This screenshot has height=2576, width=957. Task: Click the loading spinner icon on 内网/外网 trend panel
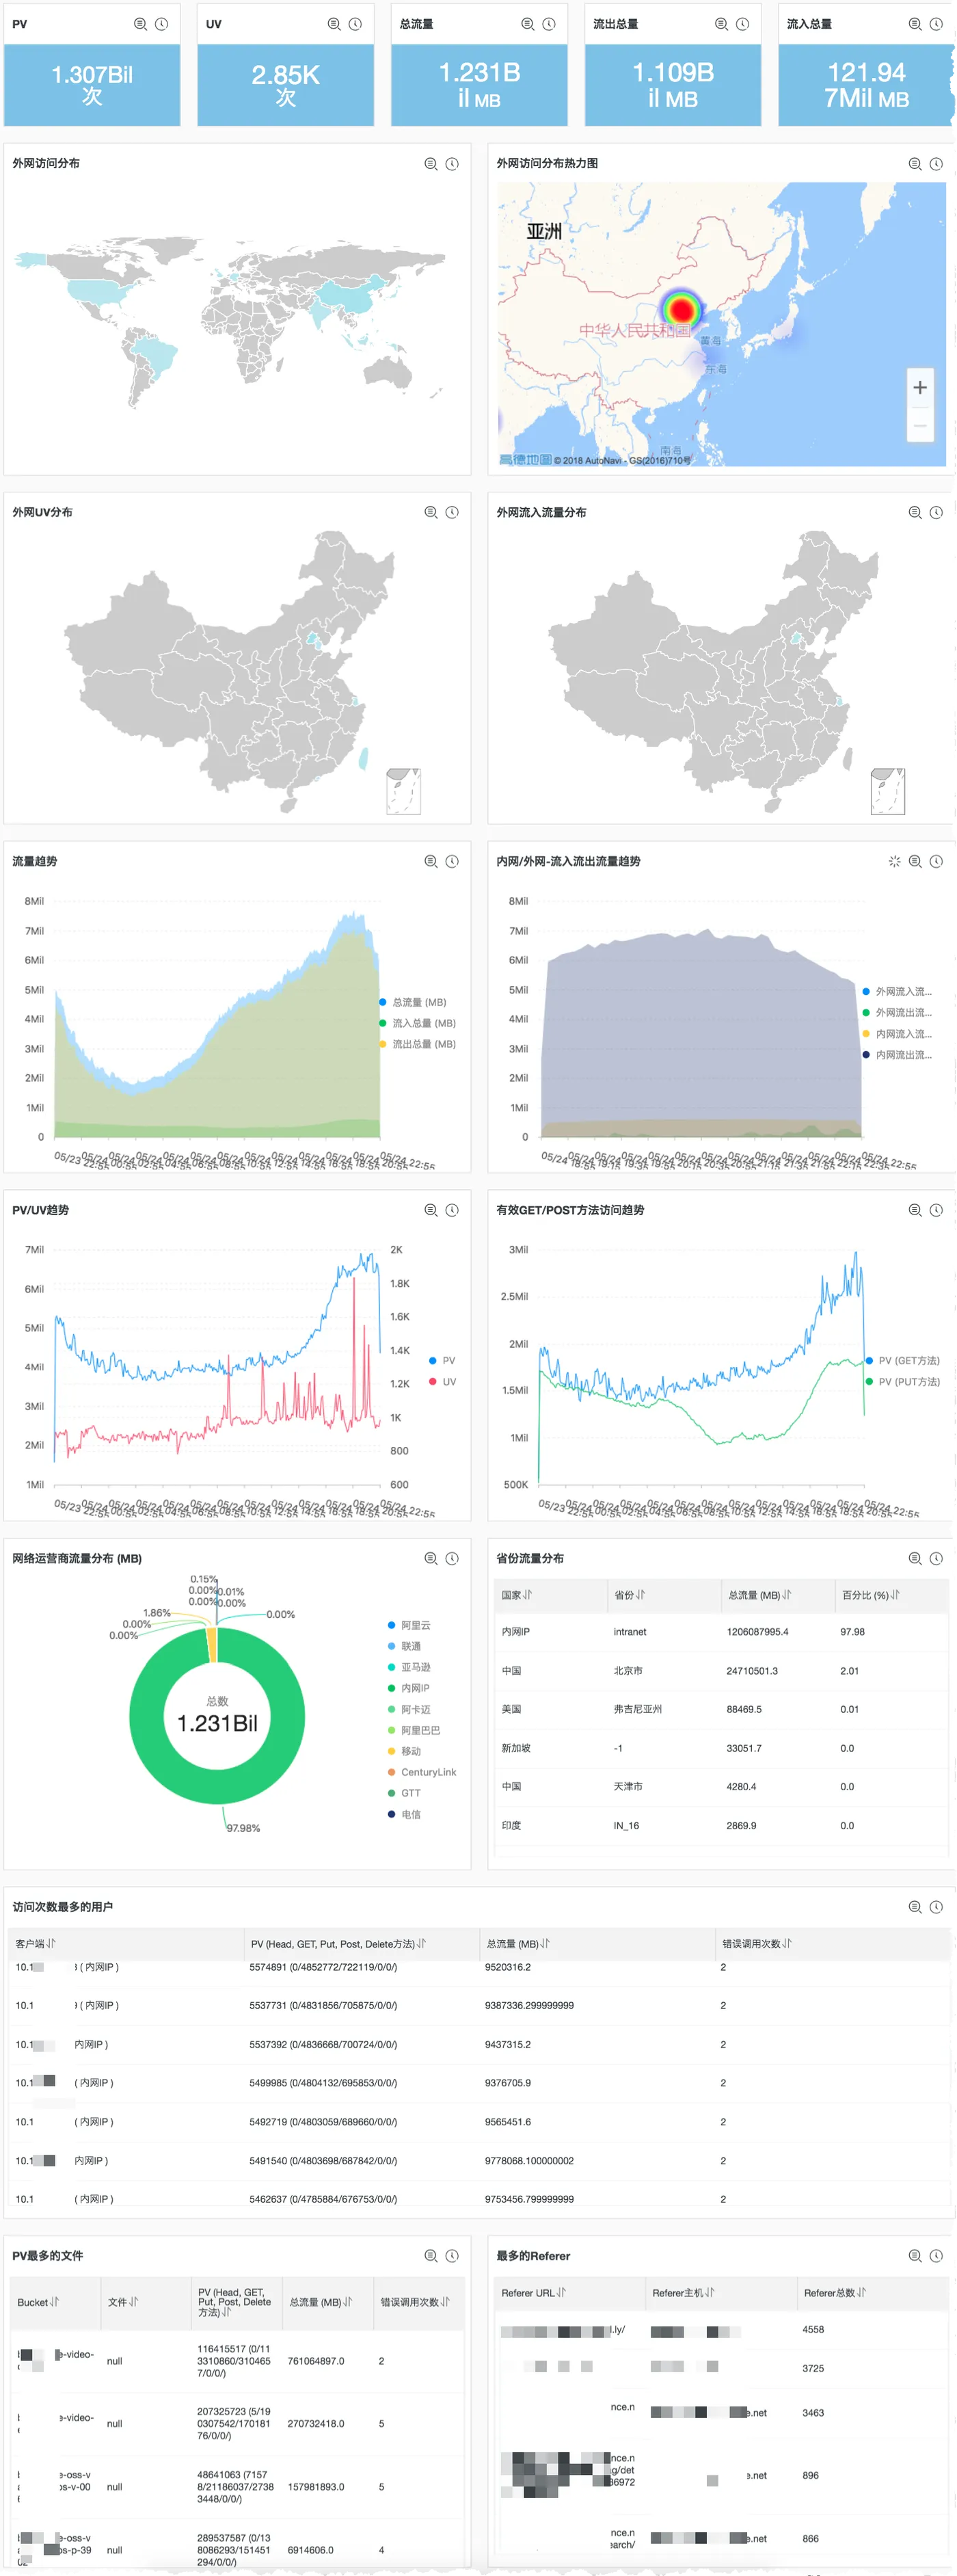pos(894,861)
